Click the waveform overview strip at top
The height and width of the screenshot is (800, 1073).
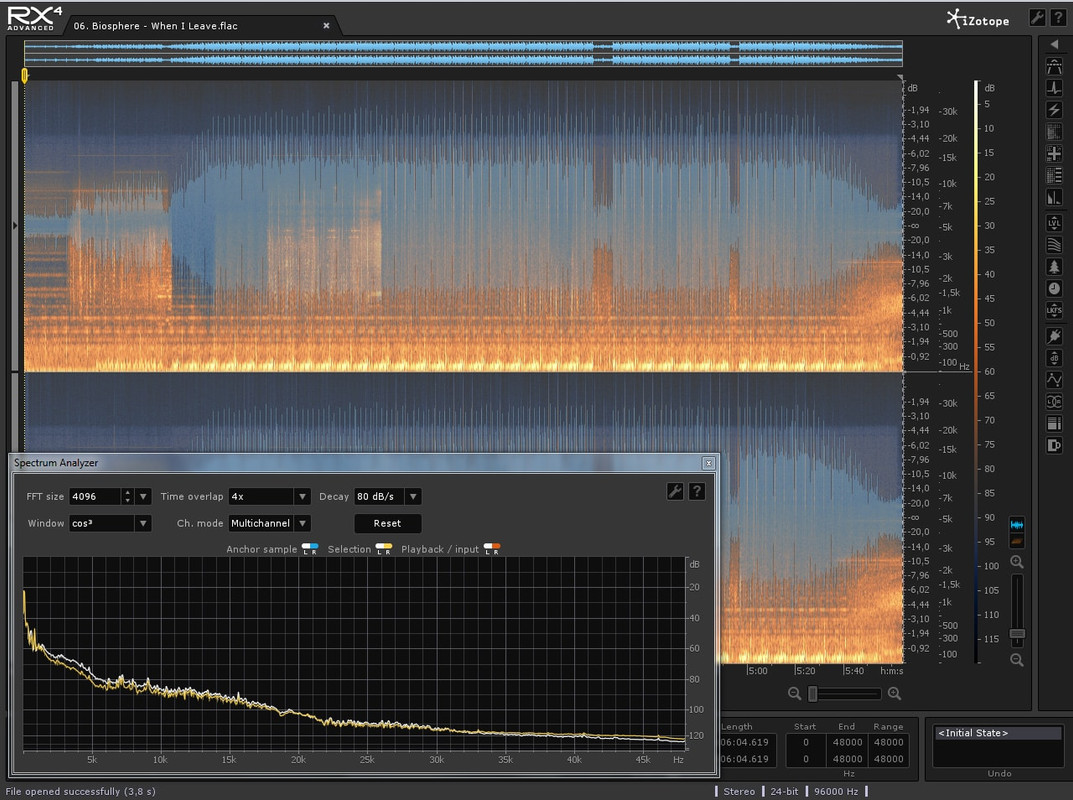[463, 53]
